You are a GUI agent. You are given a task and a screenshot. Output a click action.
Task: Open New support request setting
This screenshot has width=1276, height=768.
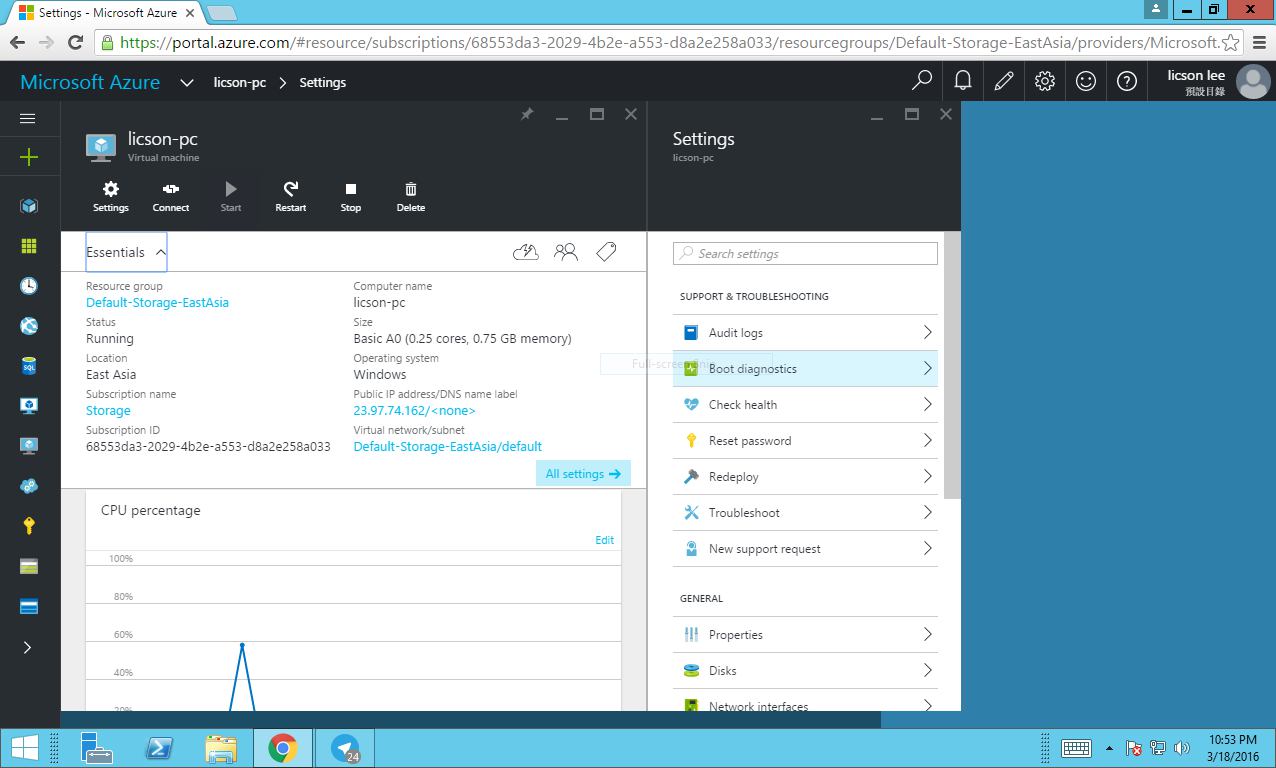click(805, 548)
